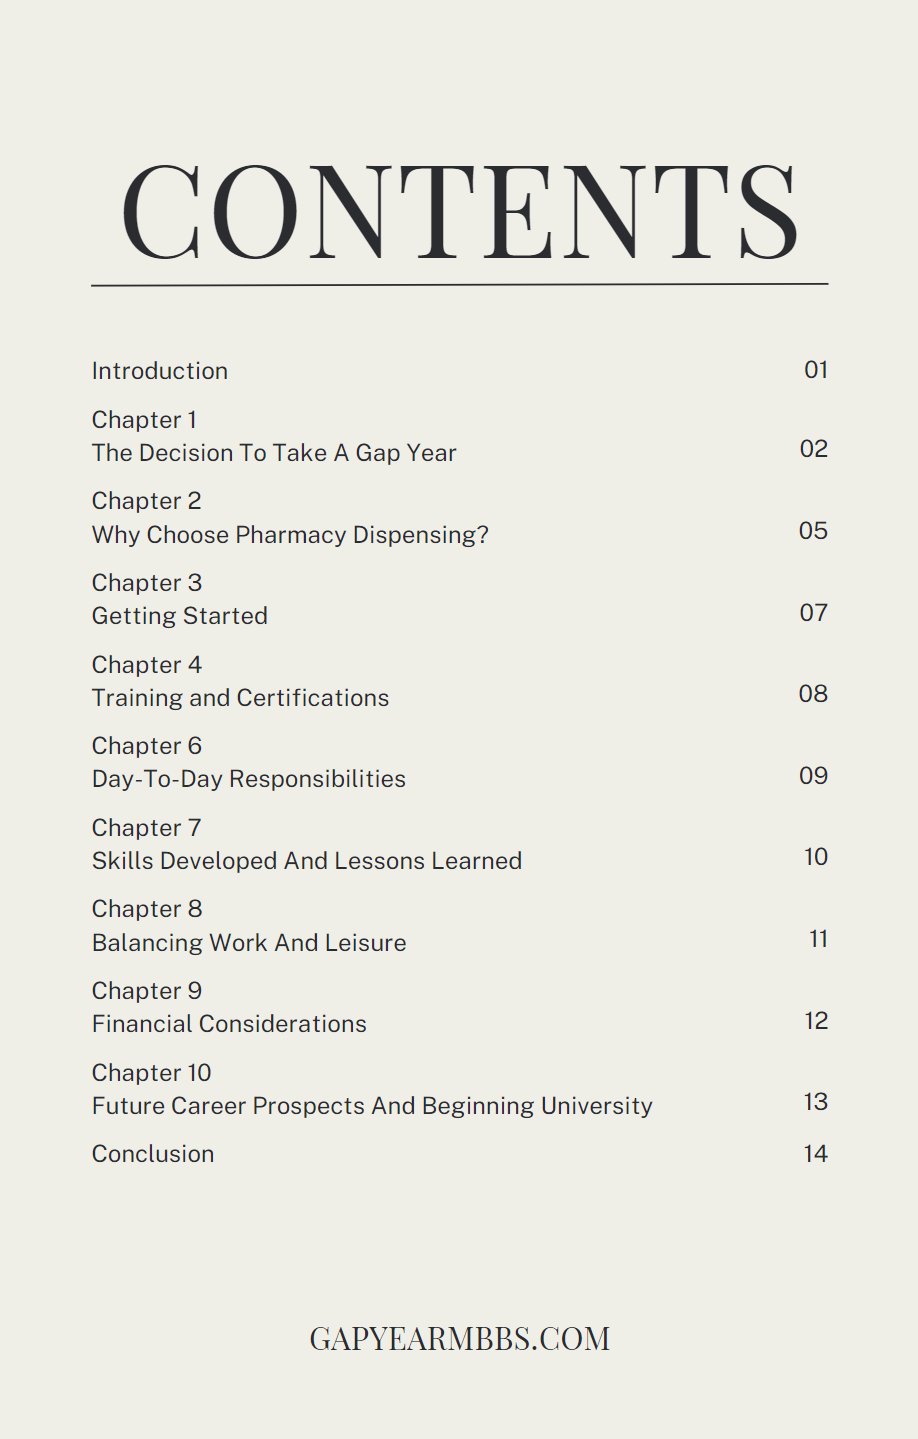The width and height of the screenshot is (918, 1439).
Task: Open "Balancing Work And Leisure" entry
Action: click(x=249, y=943)
